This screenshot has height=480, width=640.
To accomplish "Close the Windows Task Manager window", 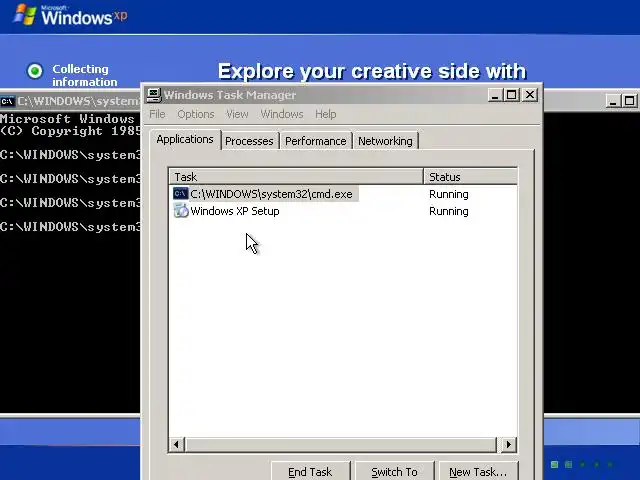I will [529, 95].
